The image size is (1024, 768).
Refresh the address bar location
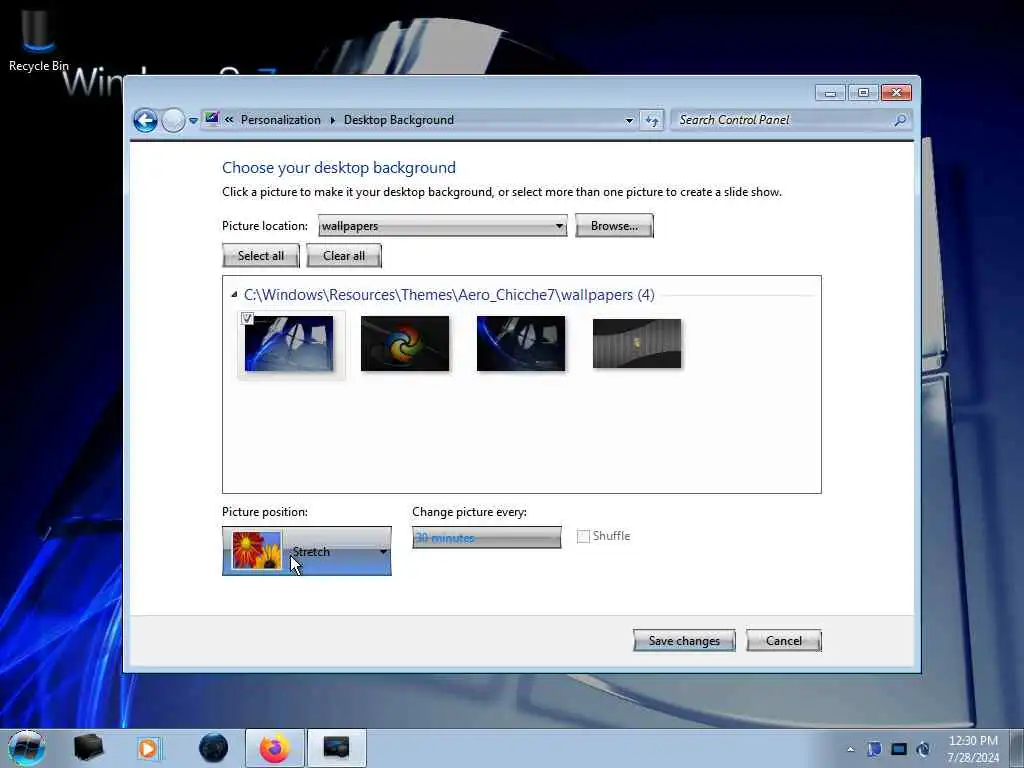[652, 120]
